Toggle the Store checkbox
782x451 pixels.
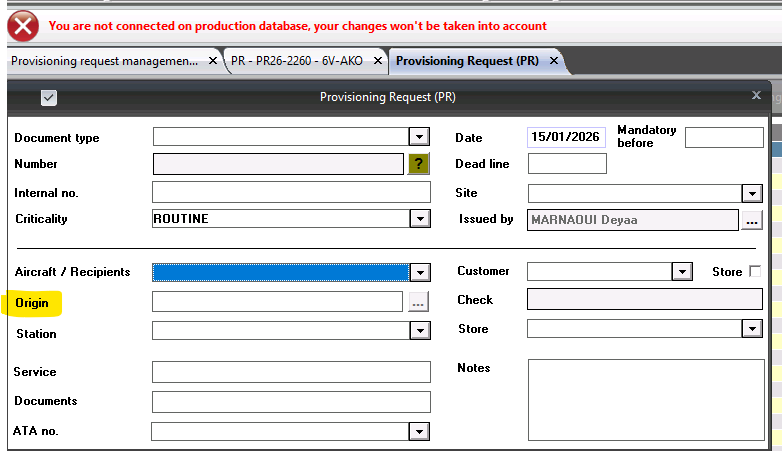pos(755,271)
